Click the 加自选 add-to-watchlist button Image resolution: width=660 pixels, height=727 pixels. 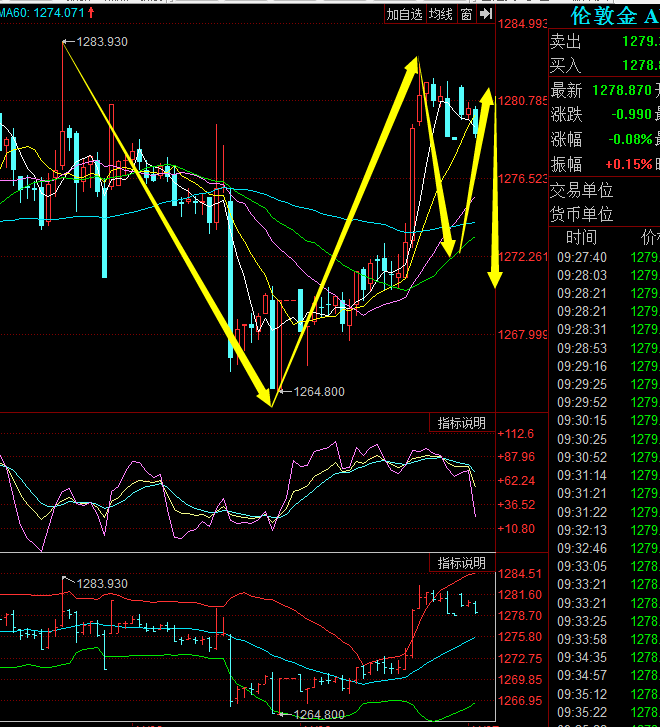(x=404, y=14)
